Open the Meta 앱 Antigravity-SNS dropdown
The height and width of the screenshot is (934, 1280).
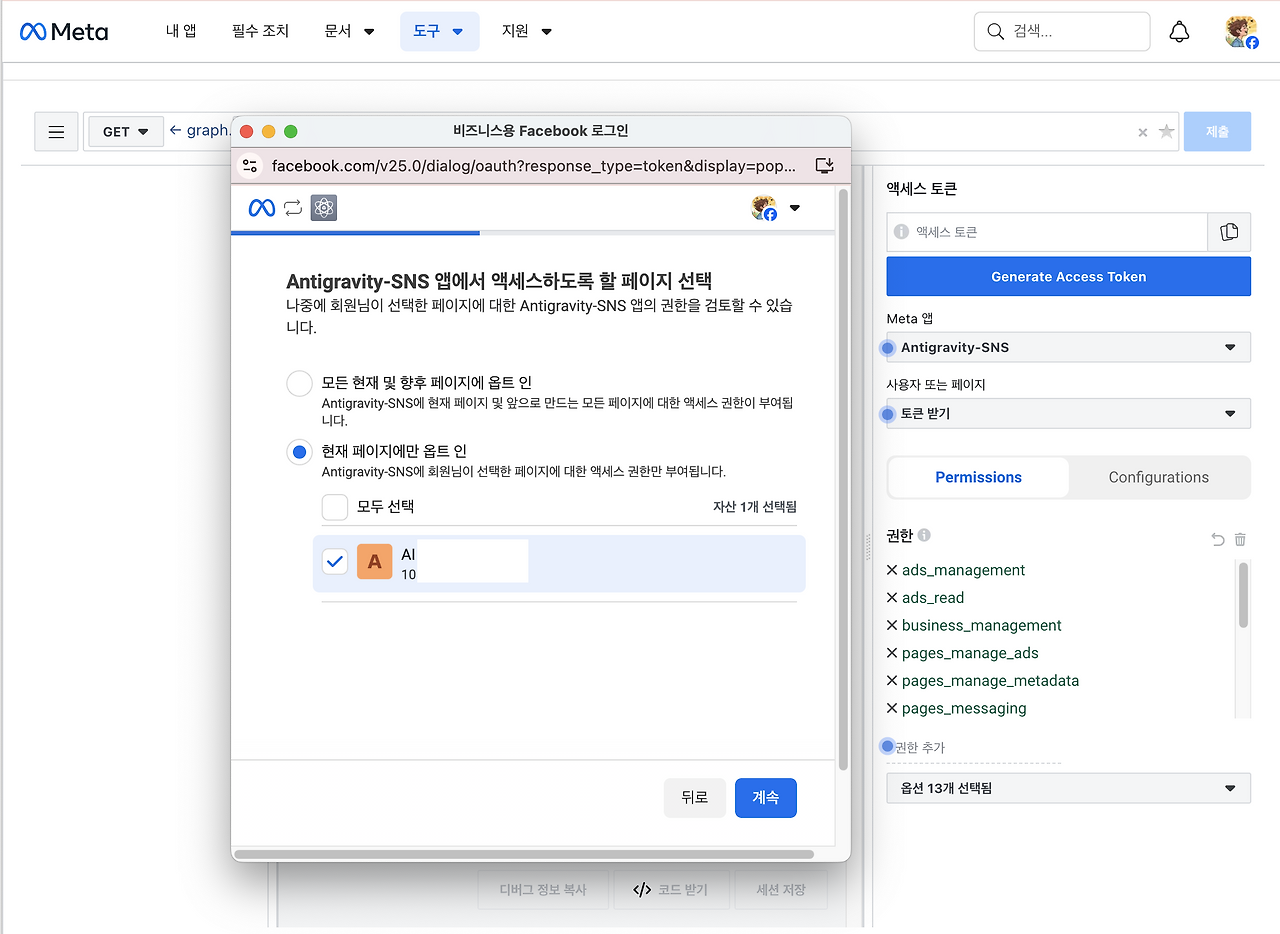pos(1069,347)
